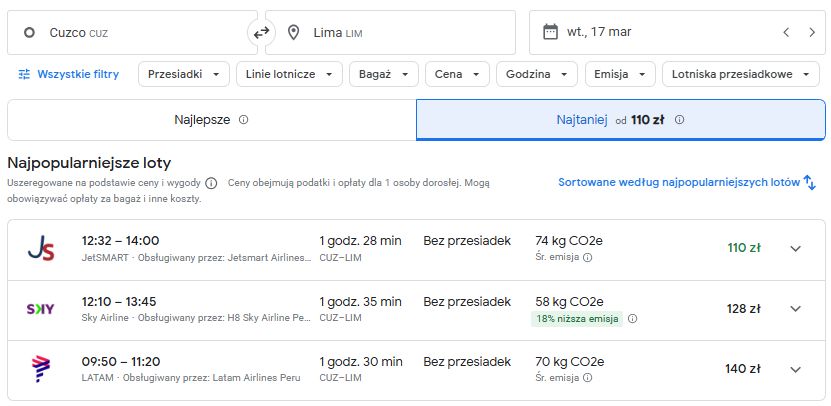The height and width of the screenshot is (406, 831).
Task: Click info icon after 'ceny i wygody'
Action: (x=211, y=183)
